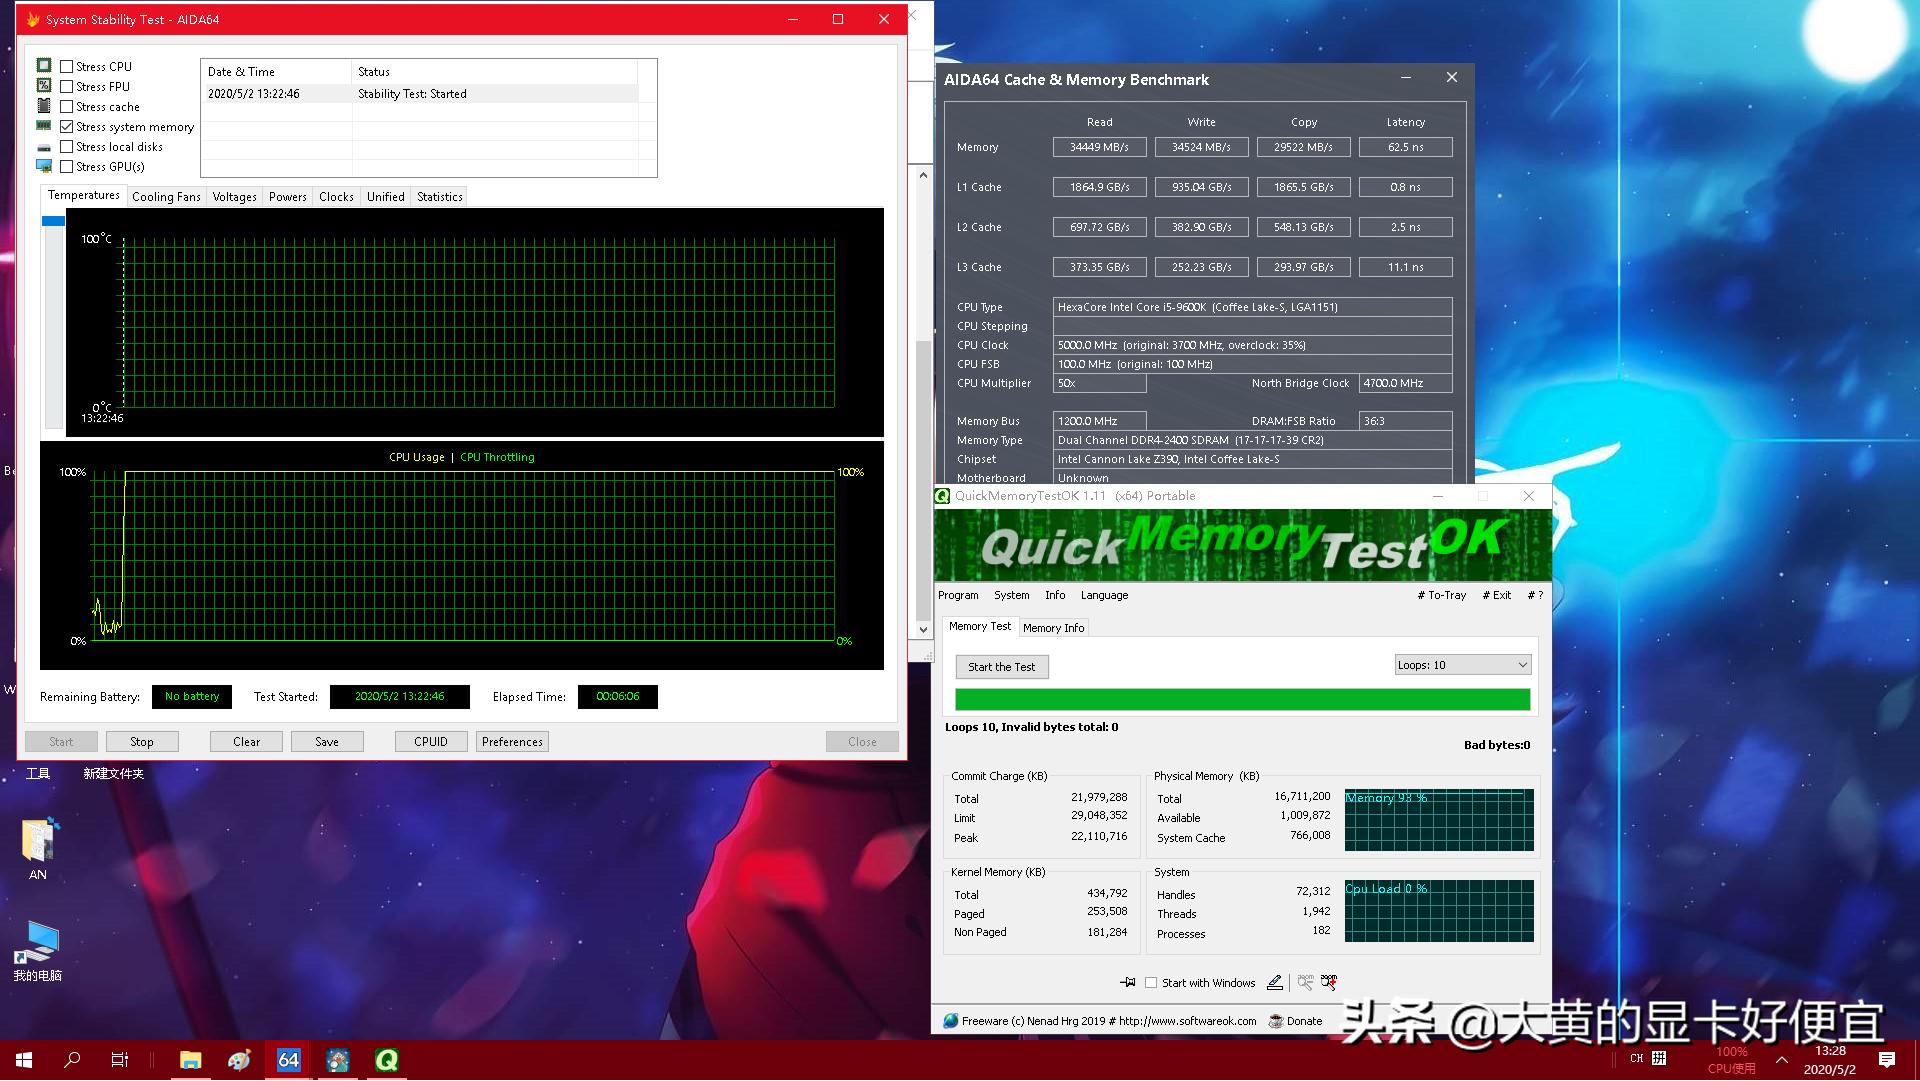1920x1081 pixels.
Task: Click the Start the Test button
Action: pos(1001,666)
